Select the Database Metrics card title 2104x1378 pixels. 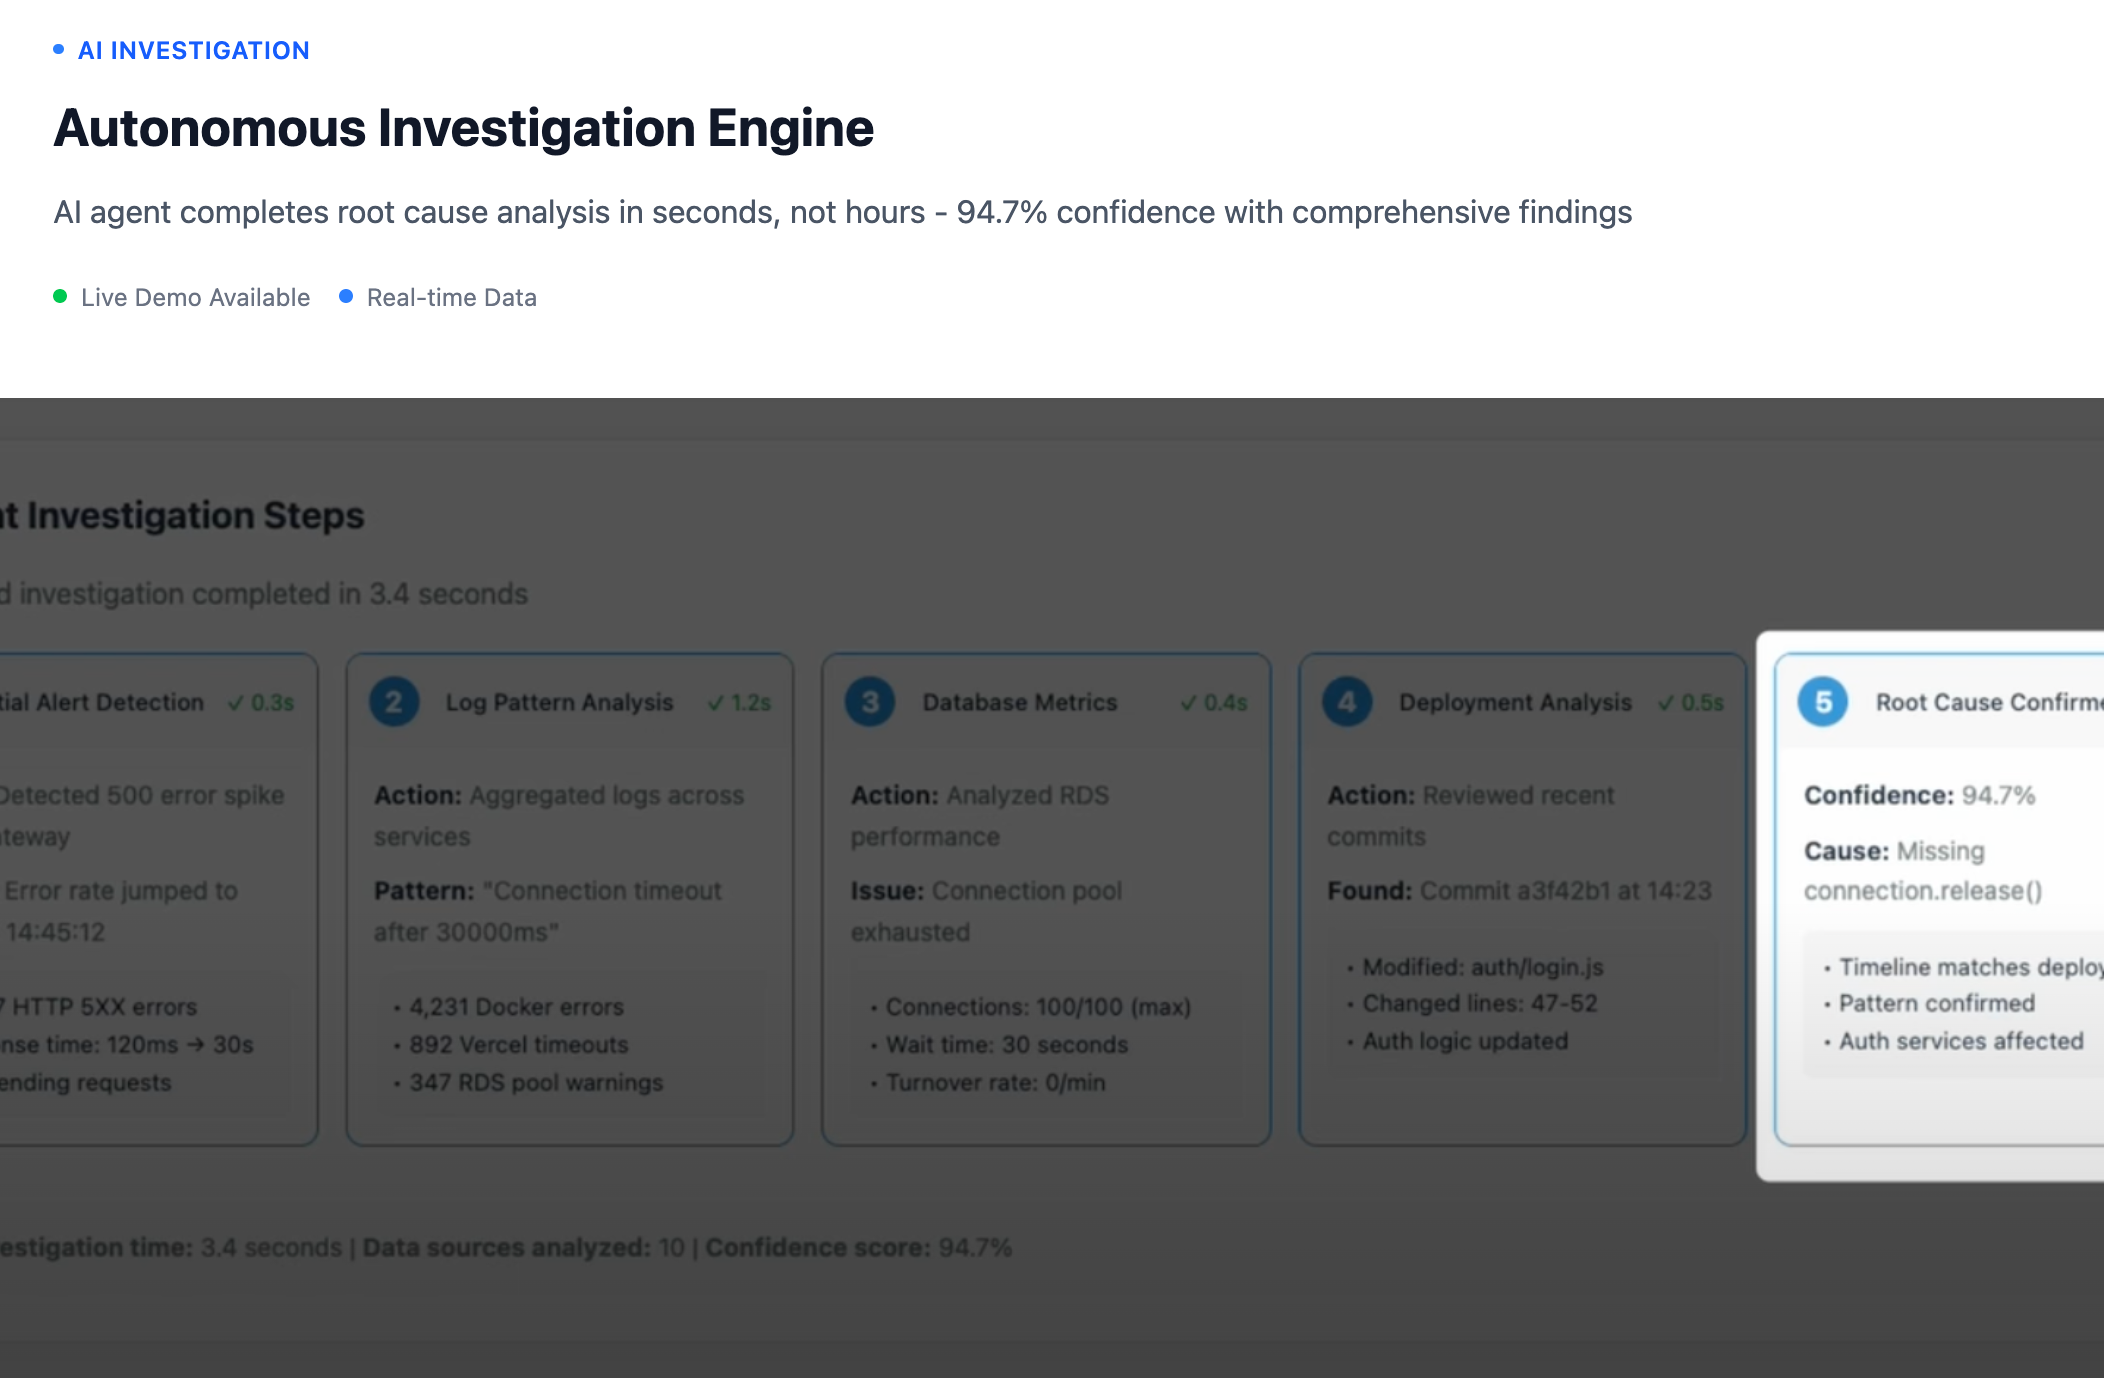point(1019,702)
